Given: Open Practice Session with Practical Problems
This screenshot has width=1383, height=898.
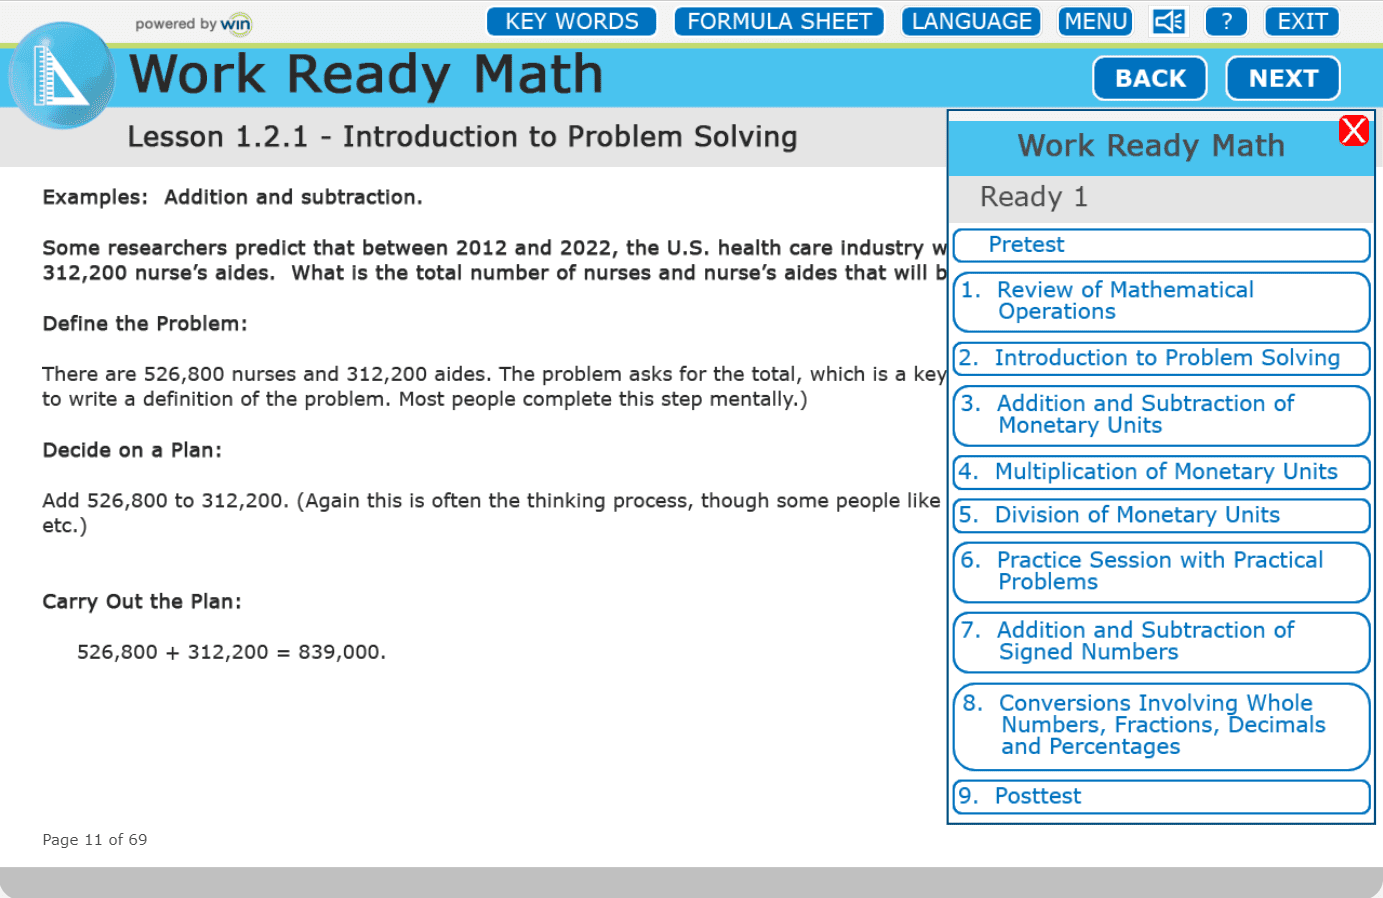Looking at the screenshot, I should 1161,571.
